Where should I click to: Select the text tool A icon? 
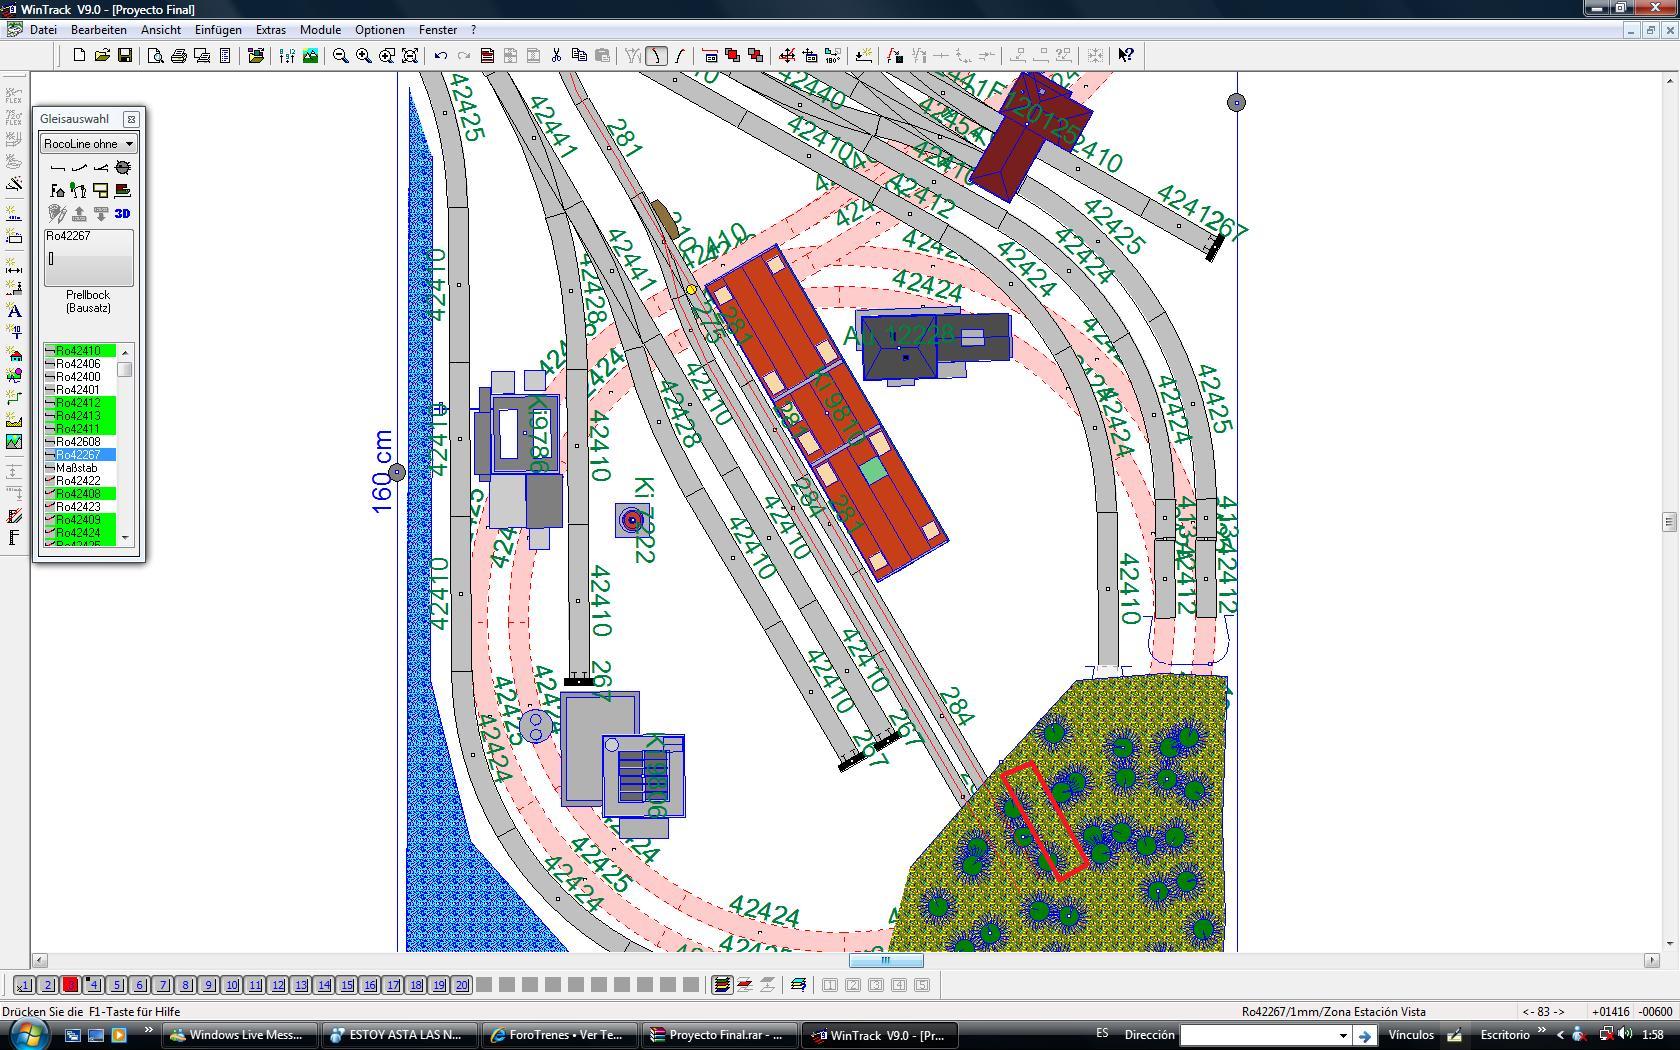[14, 311]
